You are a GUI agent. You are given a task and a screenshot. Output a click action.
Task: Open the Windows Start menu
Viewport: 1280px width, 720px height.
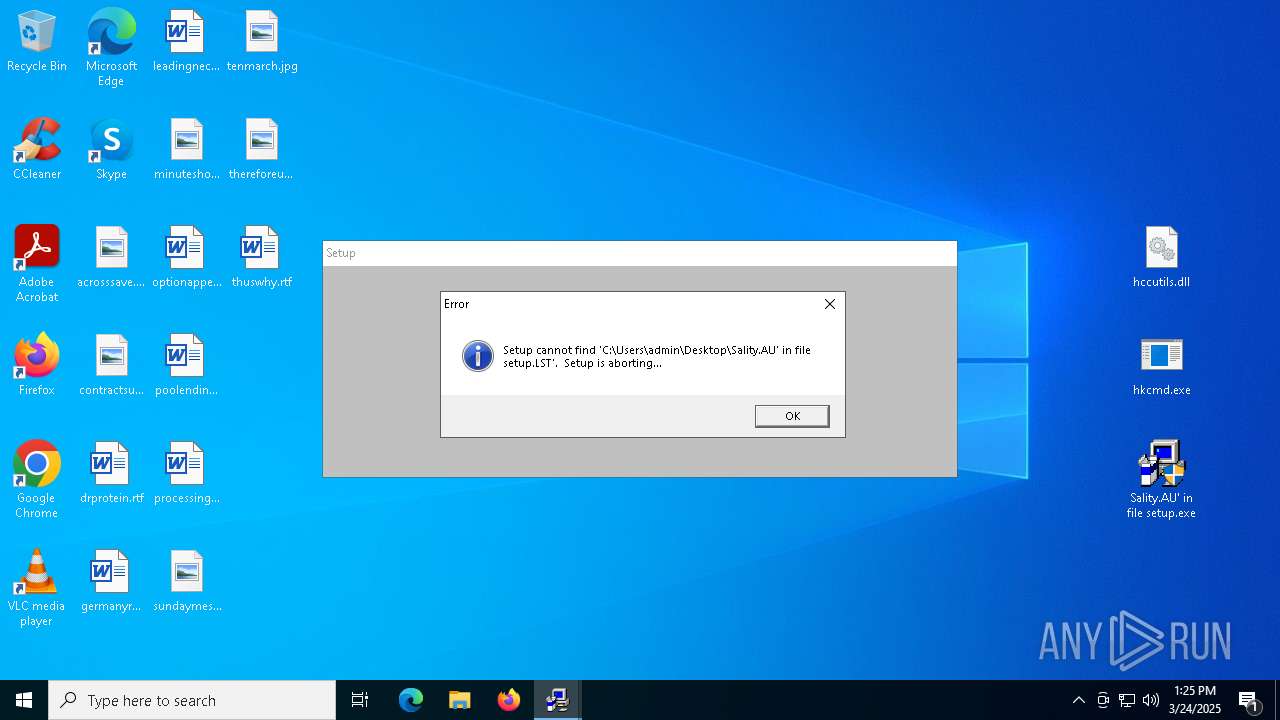[24, 700]
